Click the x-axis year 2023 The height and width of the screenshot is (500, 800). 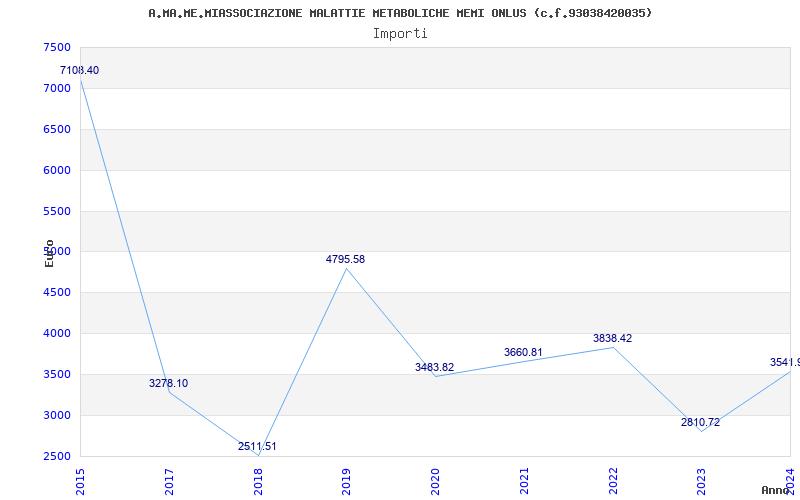(702, 481)
